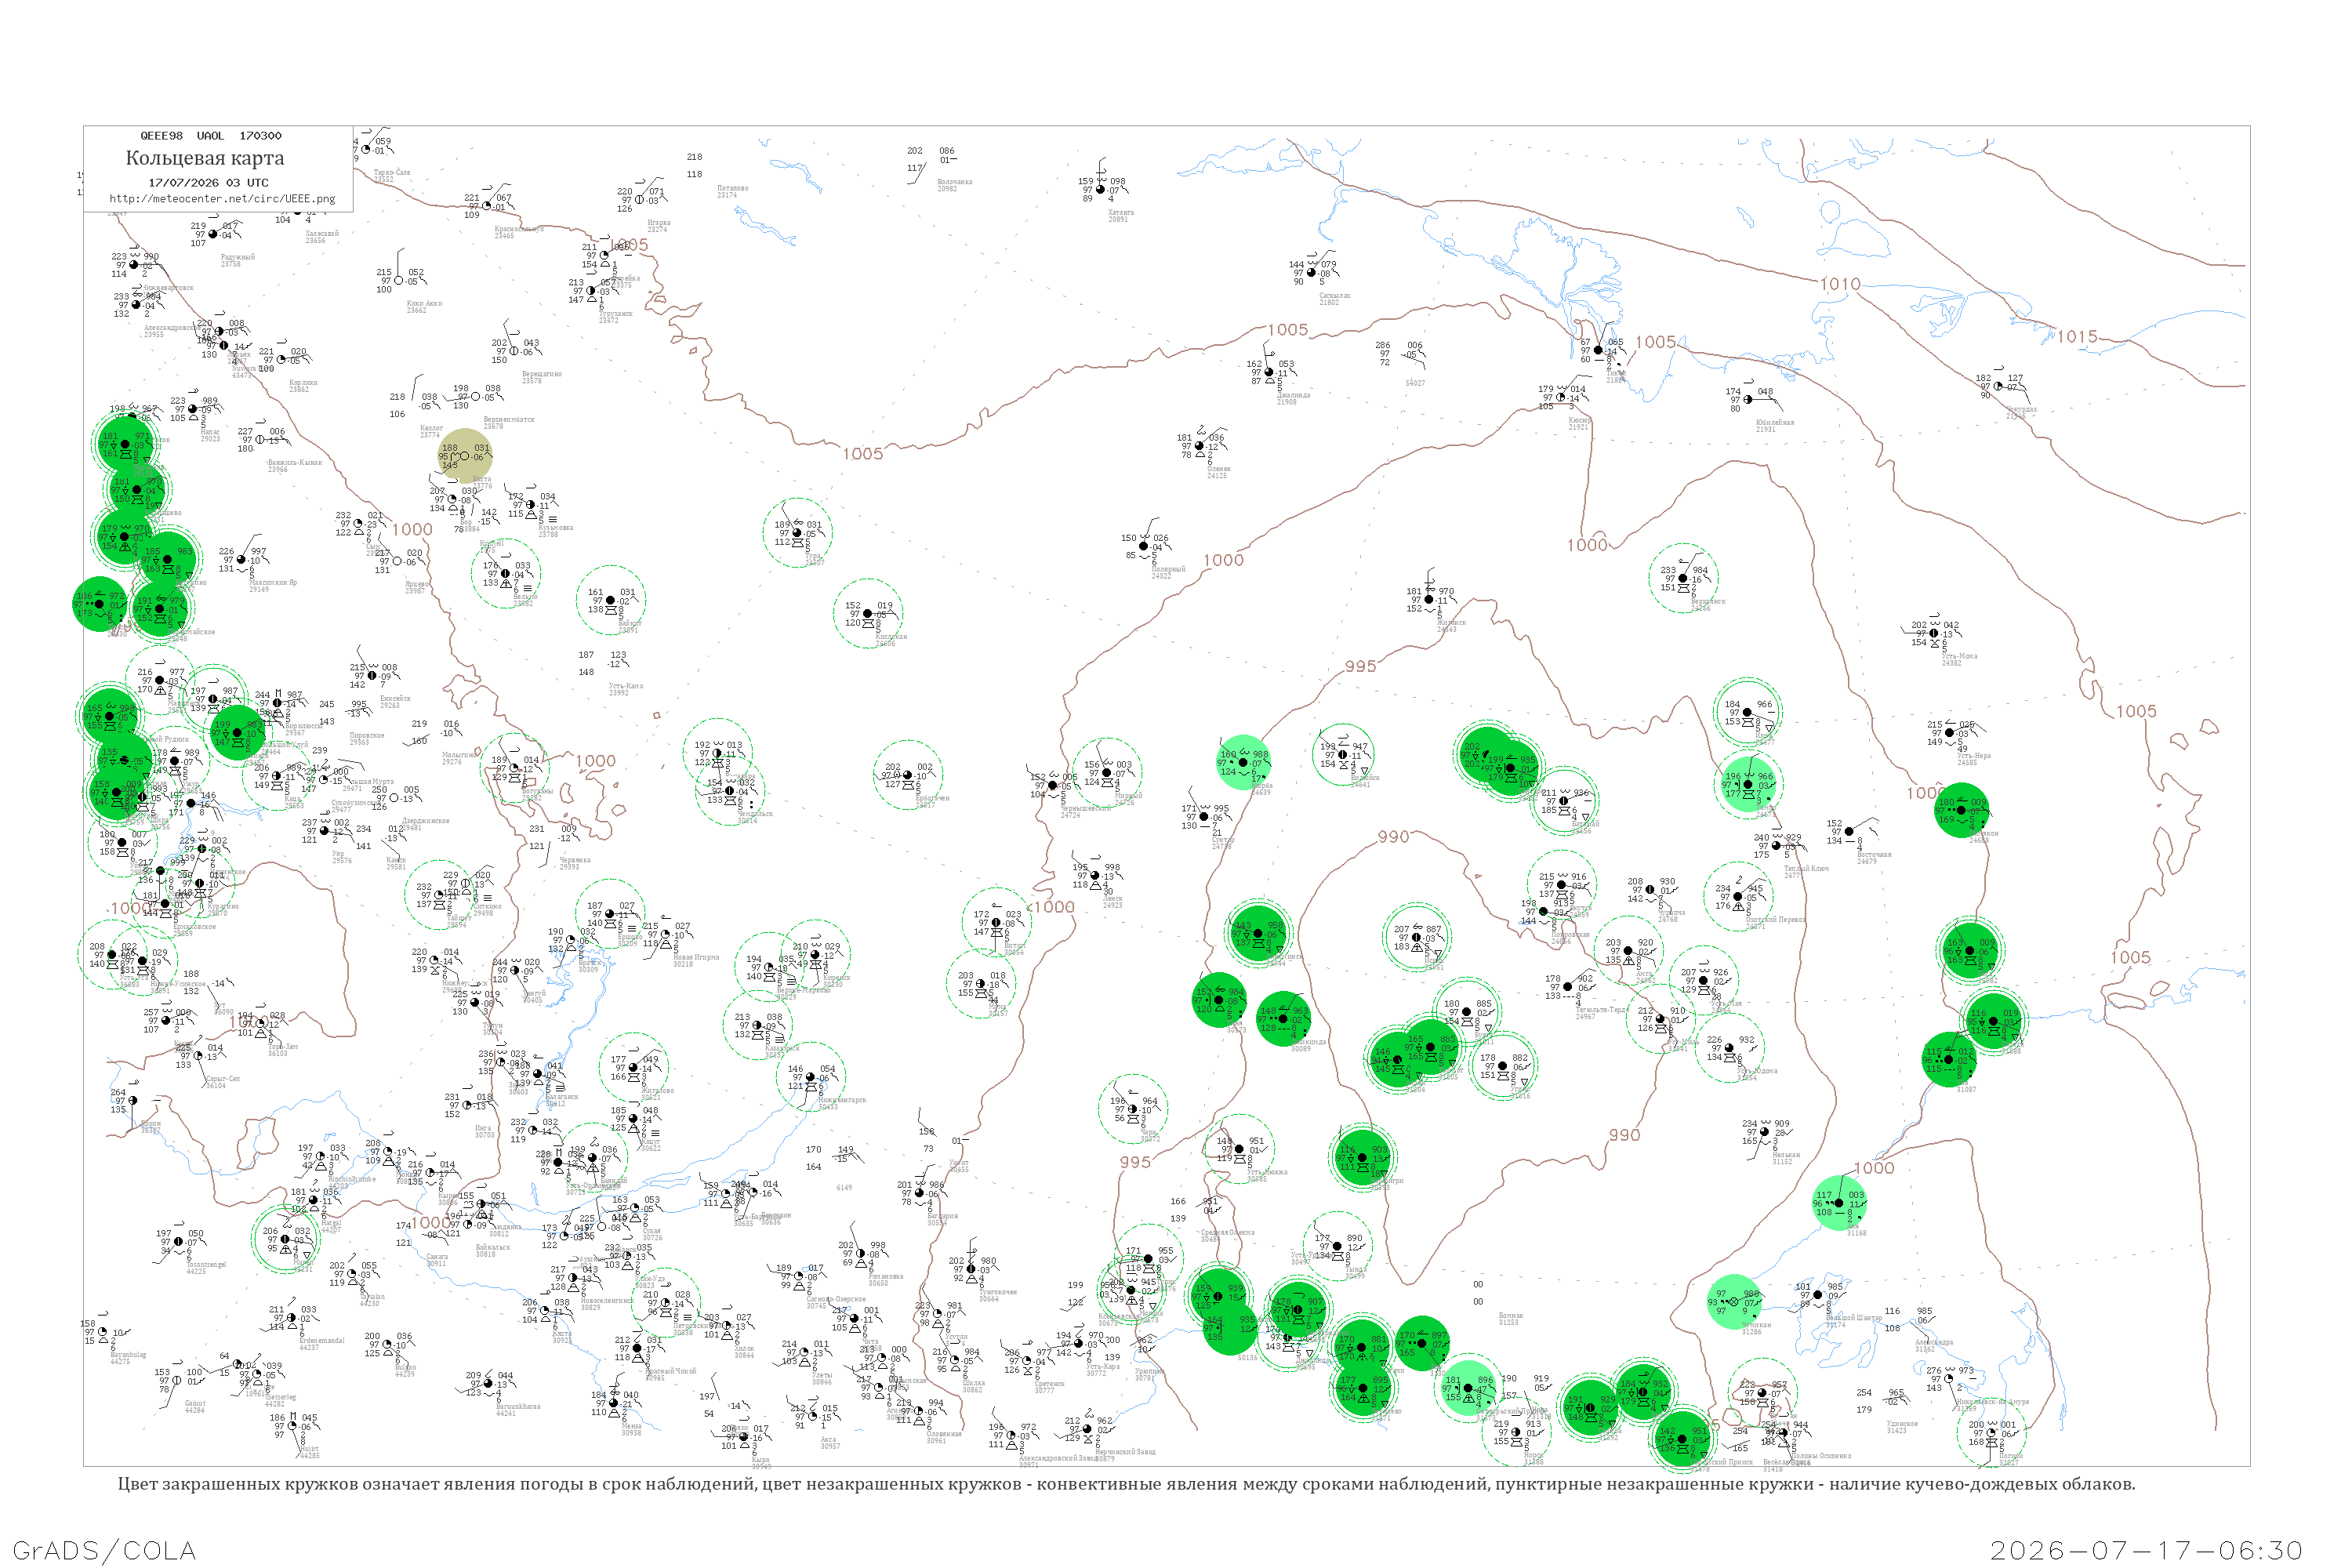2352x1568 pixels.
Task: Click the "1010" isobar label
Action: tap(1840, 284)
